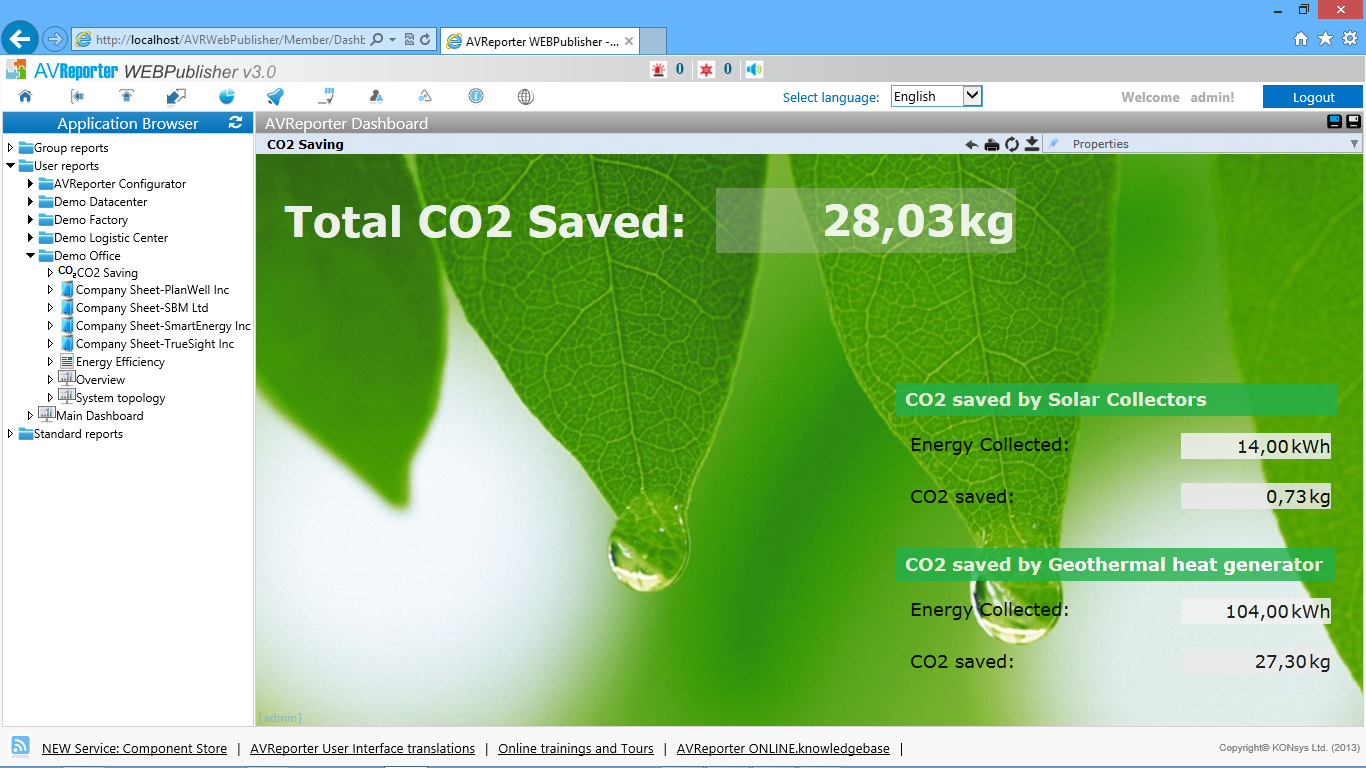Select CO2 Saving in the tree

(x=107, y=273)
